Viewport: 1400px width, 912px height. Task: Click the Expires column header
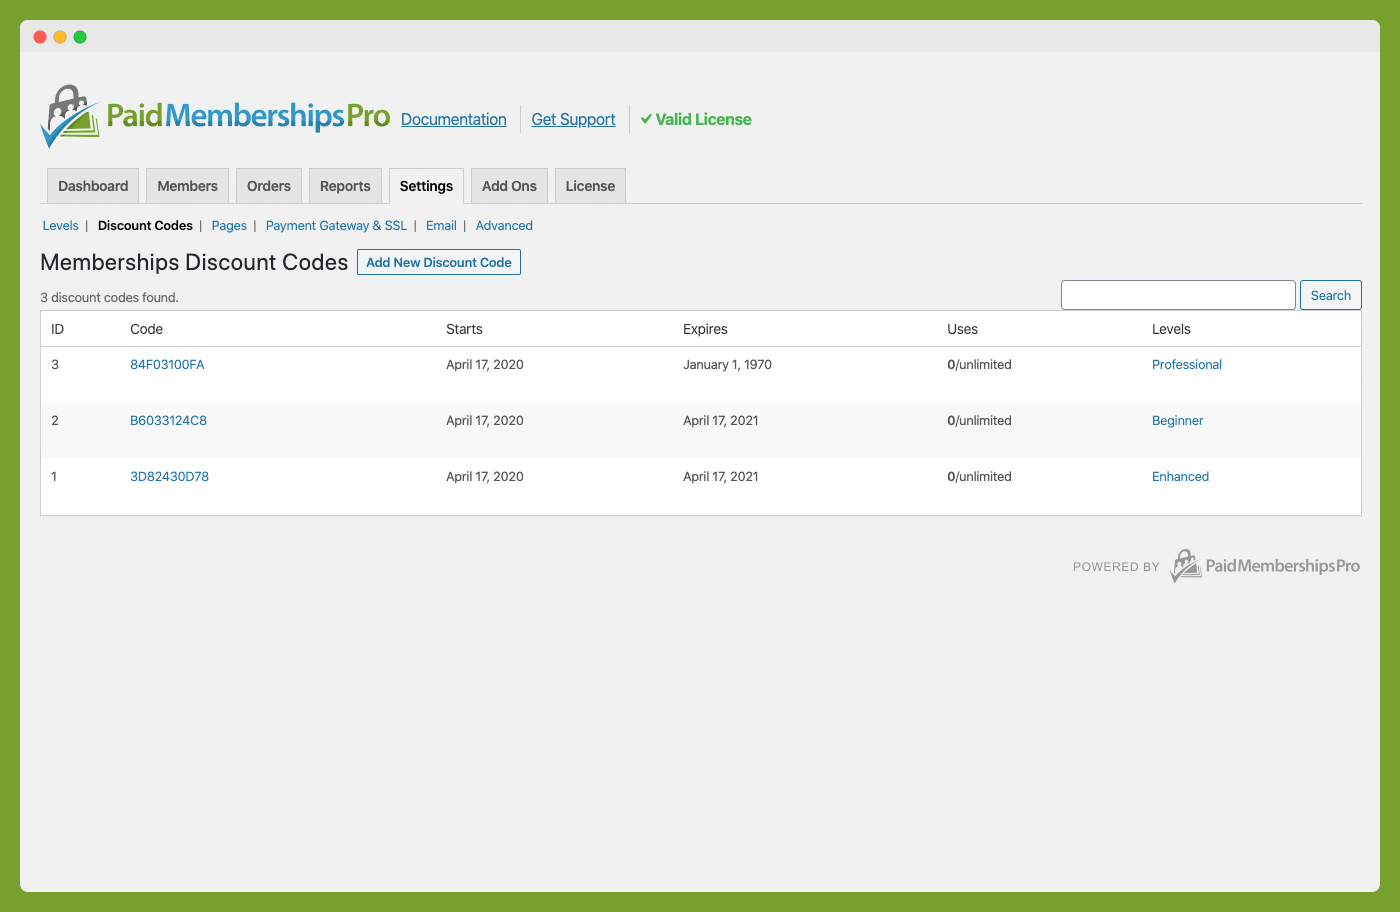point(705,329)
